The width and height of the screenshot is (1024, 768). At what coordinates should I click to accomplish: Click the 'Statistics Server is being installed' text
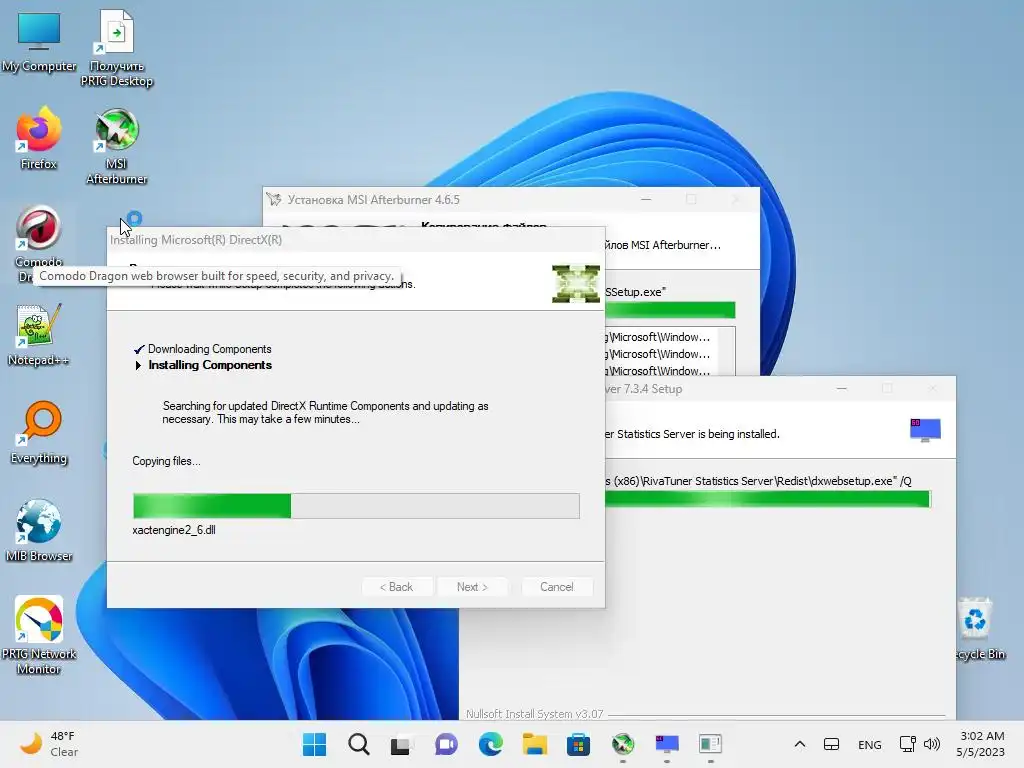pos(692,434)
